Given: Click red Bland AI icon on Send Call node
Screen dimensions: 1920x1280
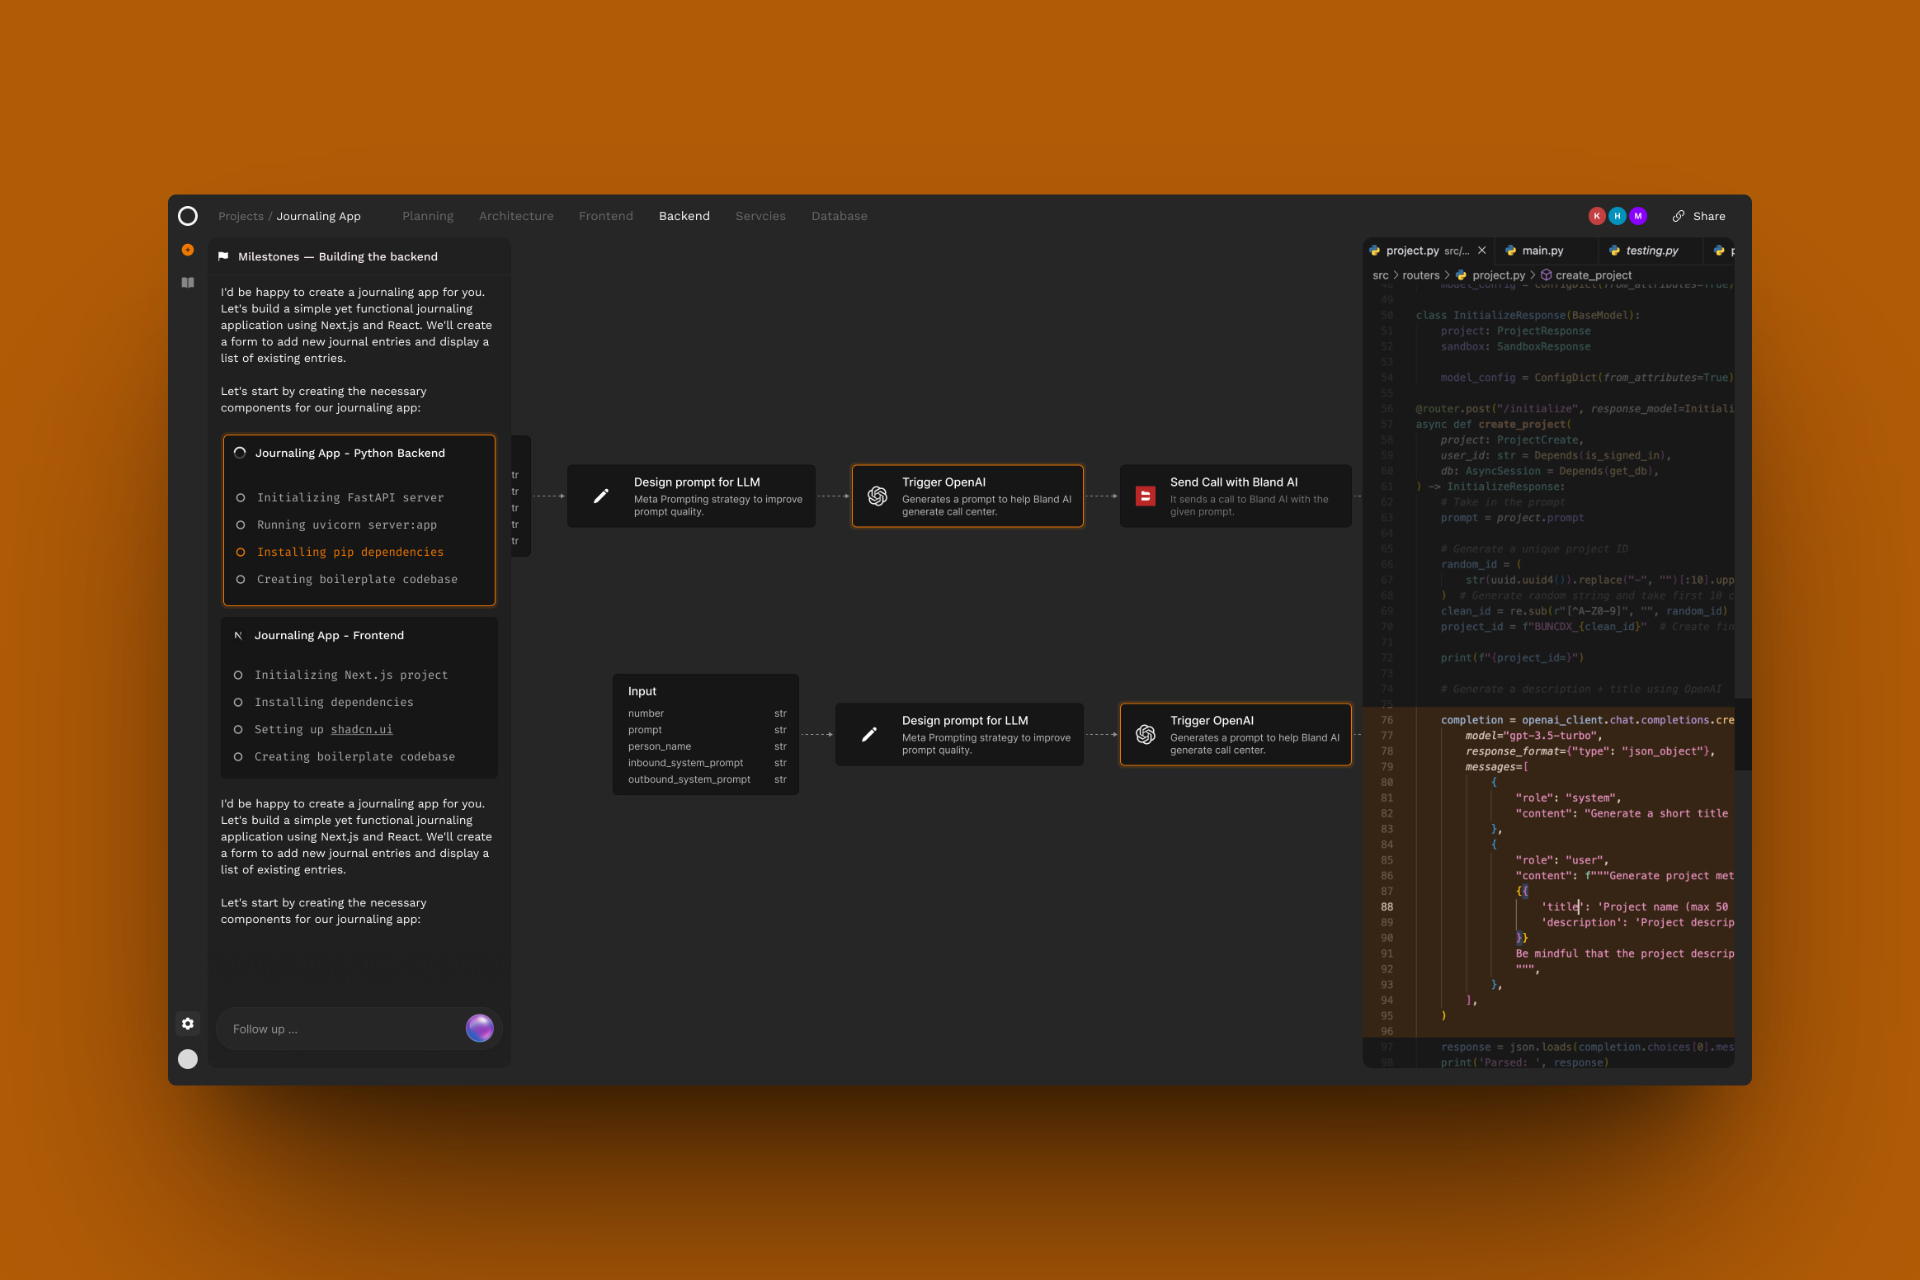Looking at the screenshot, I should click(1146, 496).
